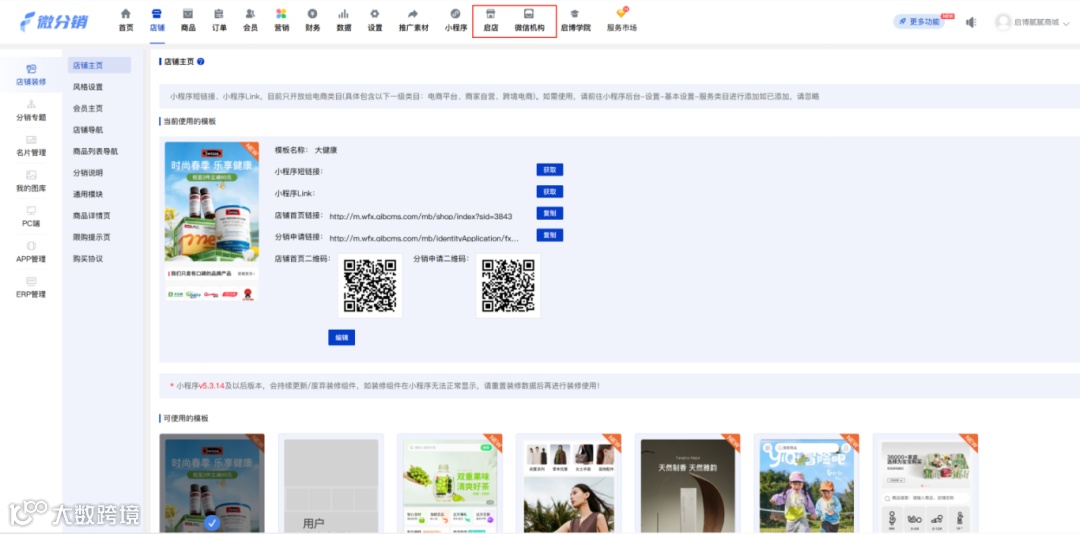Open 数据 with the bar chart icon
Viewport: 1080px width, 534px height.
click(344, 20)
